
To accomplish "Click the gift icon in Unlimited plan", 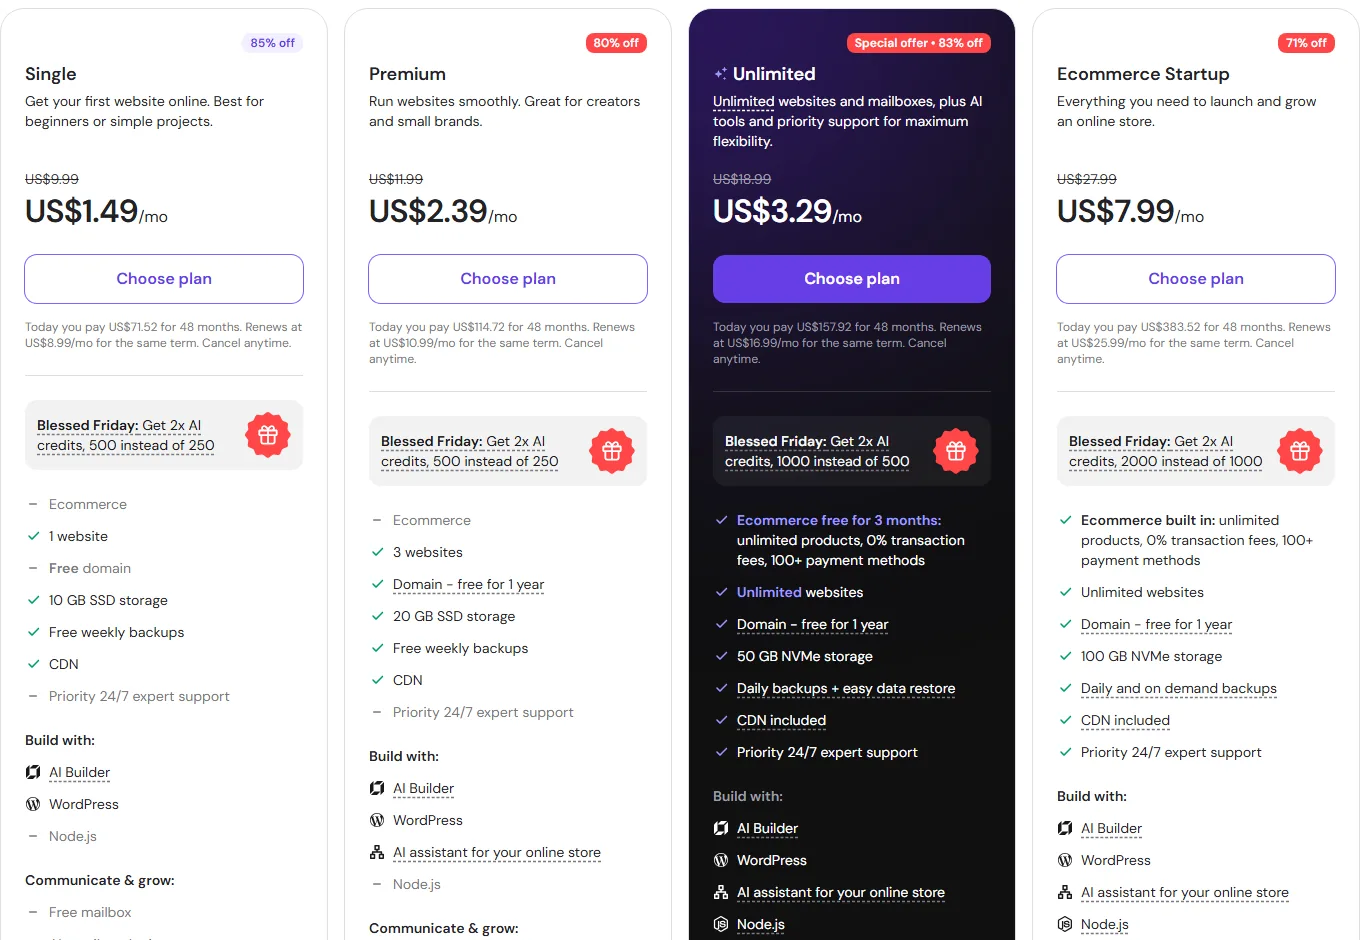I will (956, 451).
